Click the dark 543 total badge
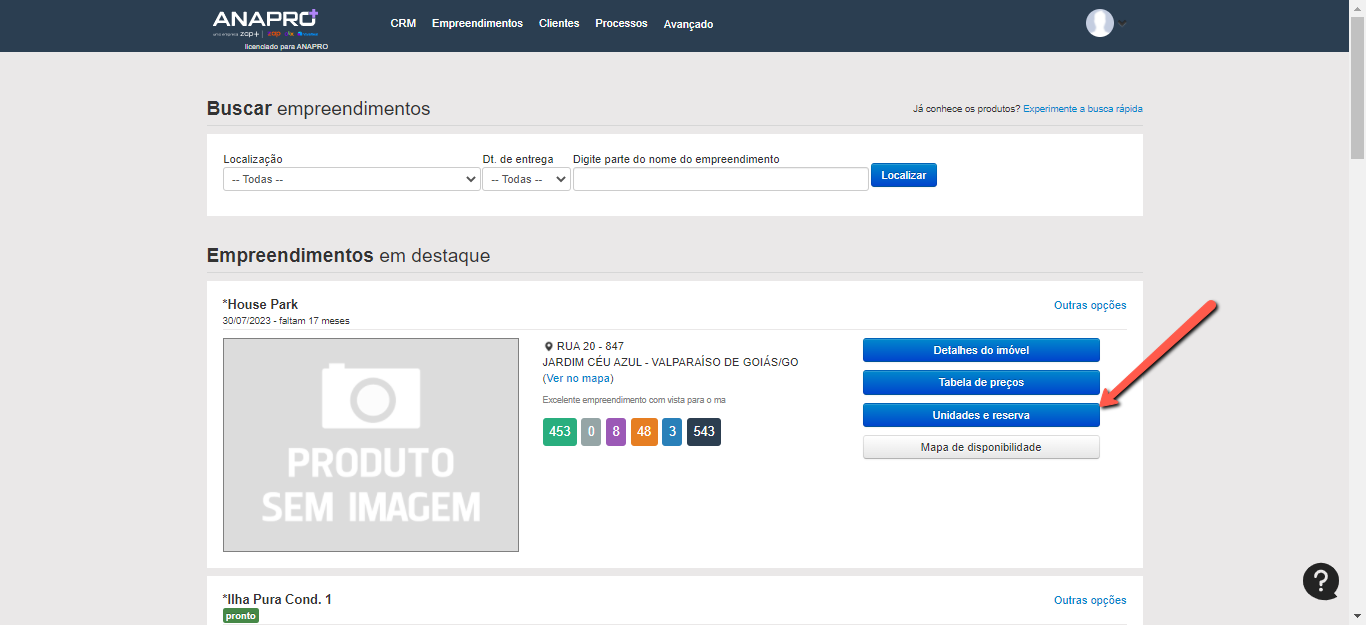The height and width of the screenshot is (625, 1366). (703, 432)
